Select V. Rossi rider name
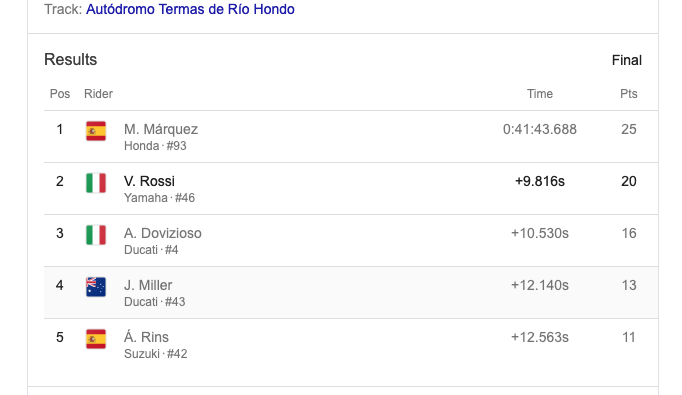 coord(149,181)
